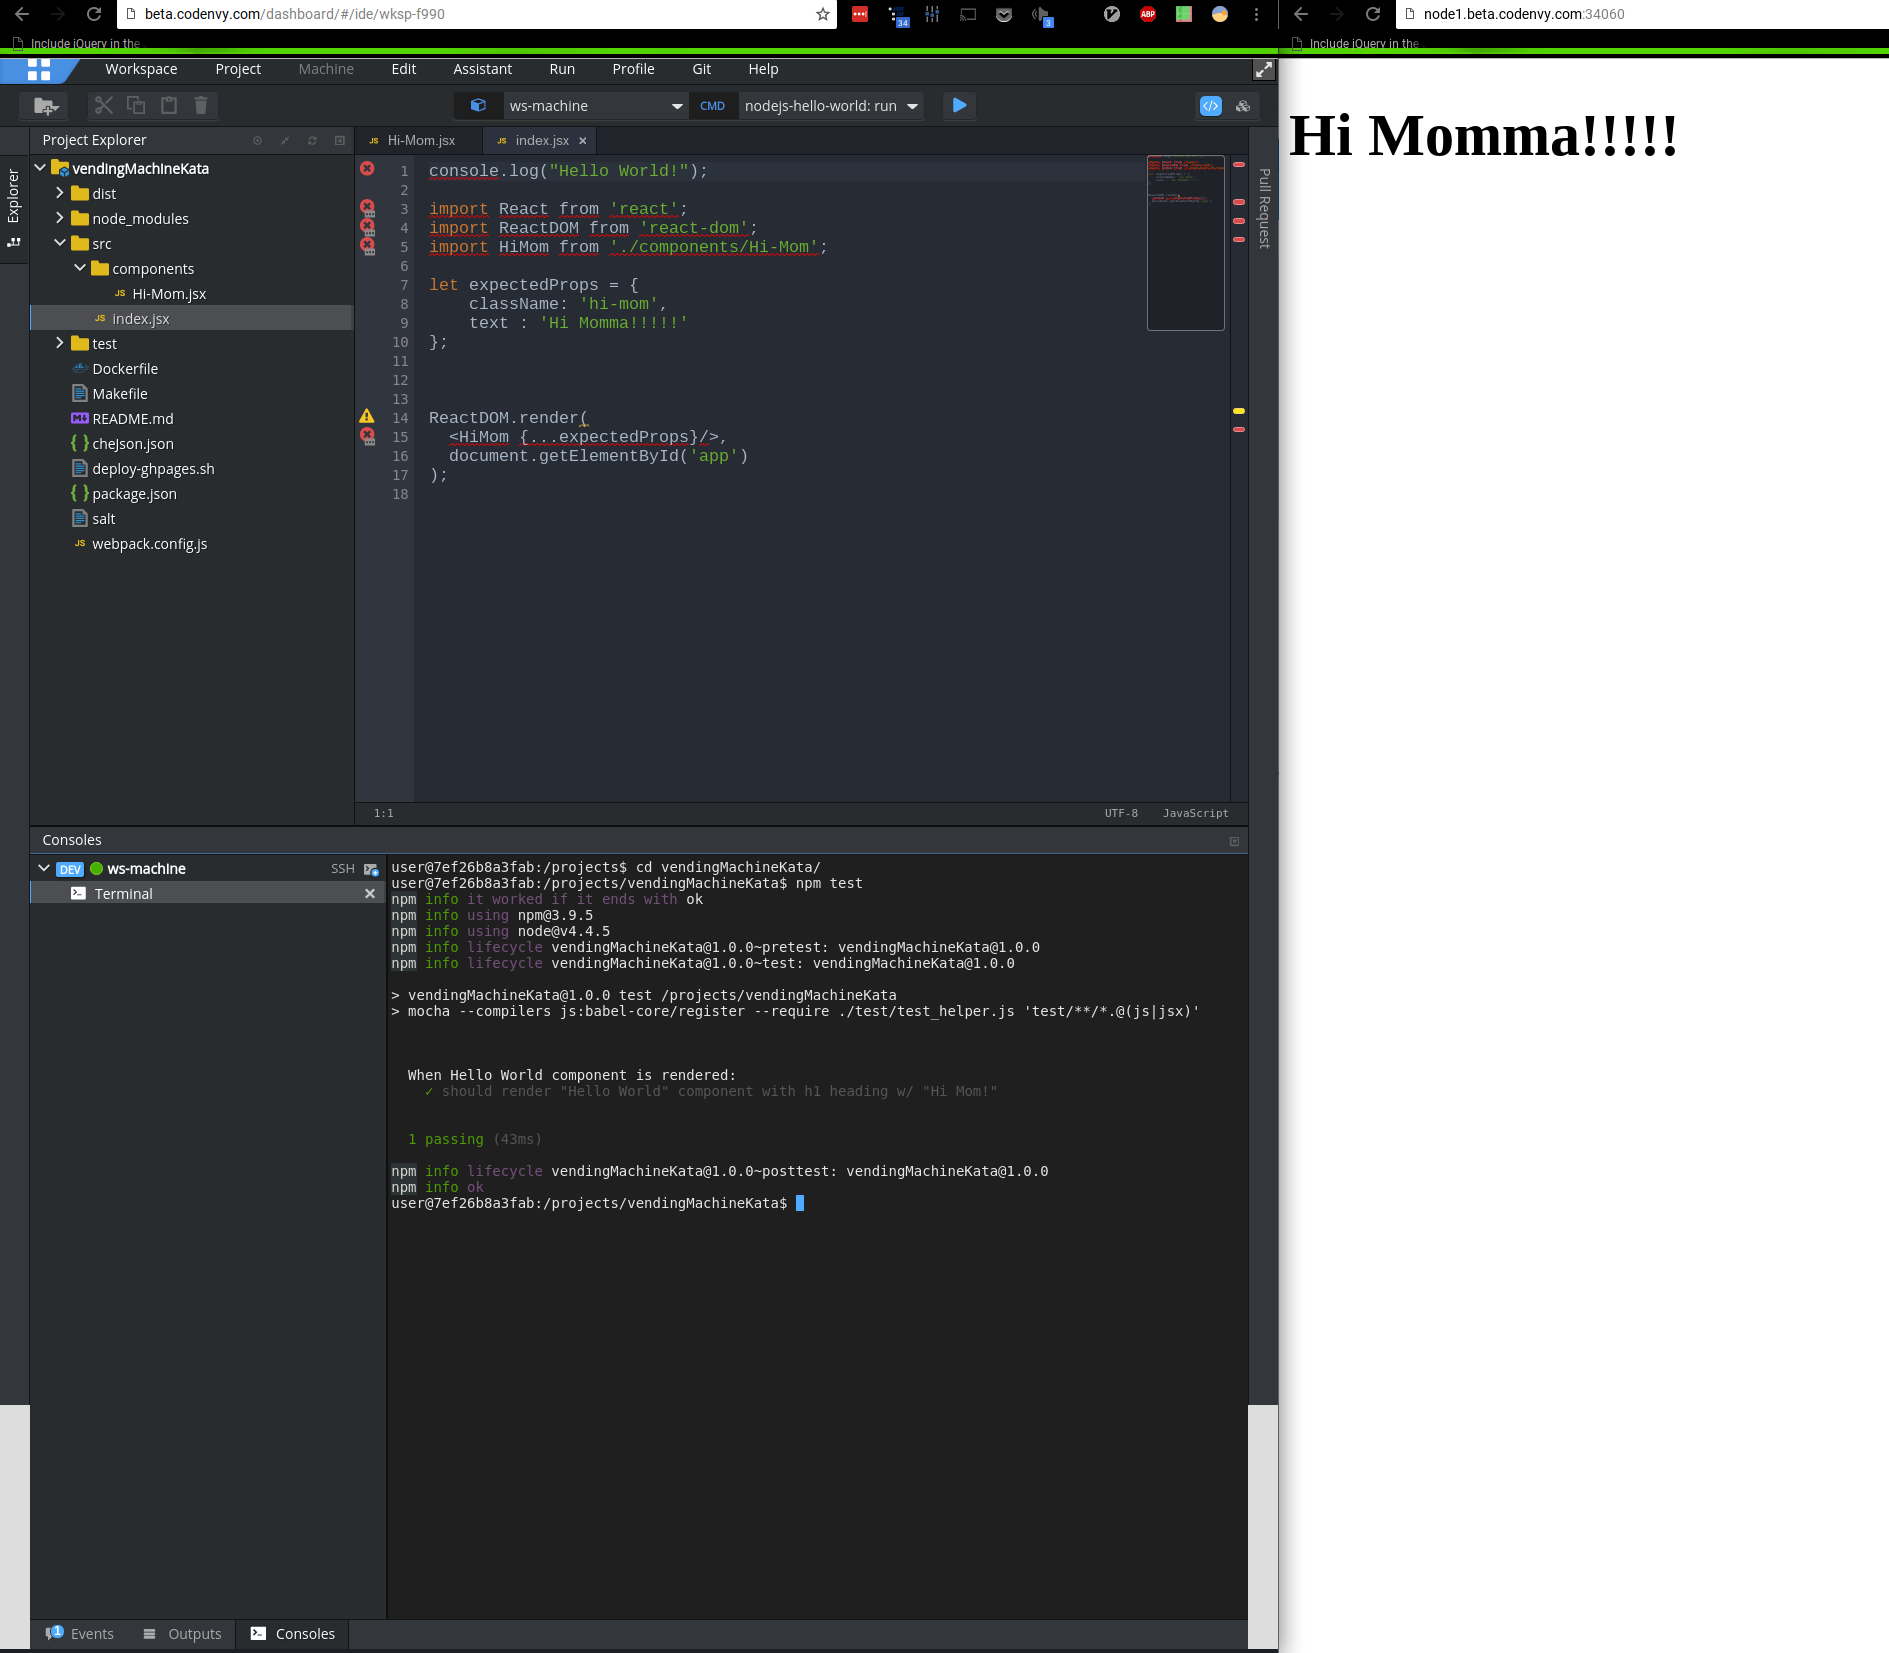Toggle the code editor view with the </> button
This screenshot has height=1653, width=1889.
pyautogui.click(x=1211, y=105)
